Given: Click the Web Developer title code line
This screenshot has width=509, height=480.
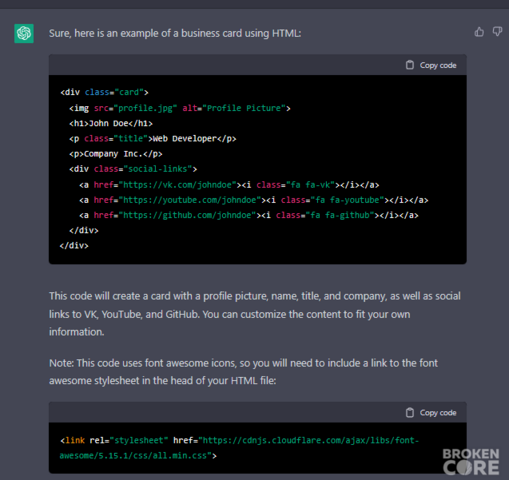Looking at the screenshot, I should [x=153, y=139].
